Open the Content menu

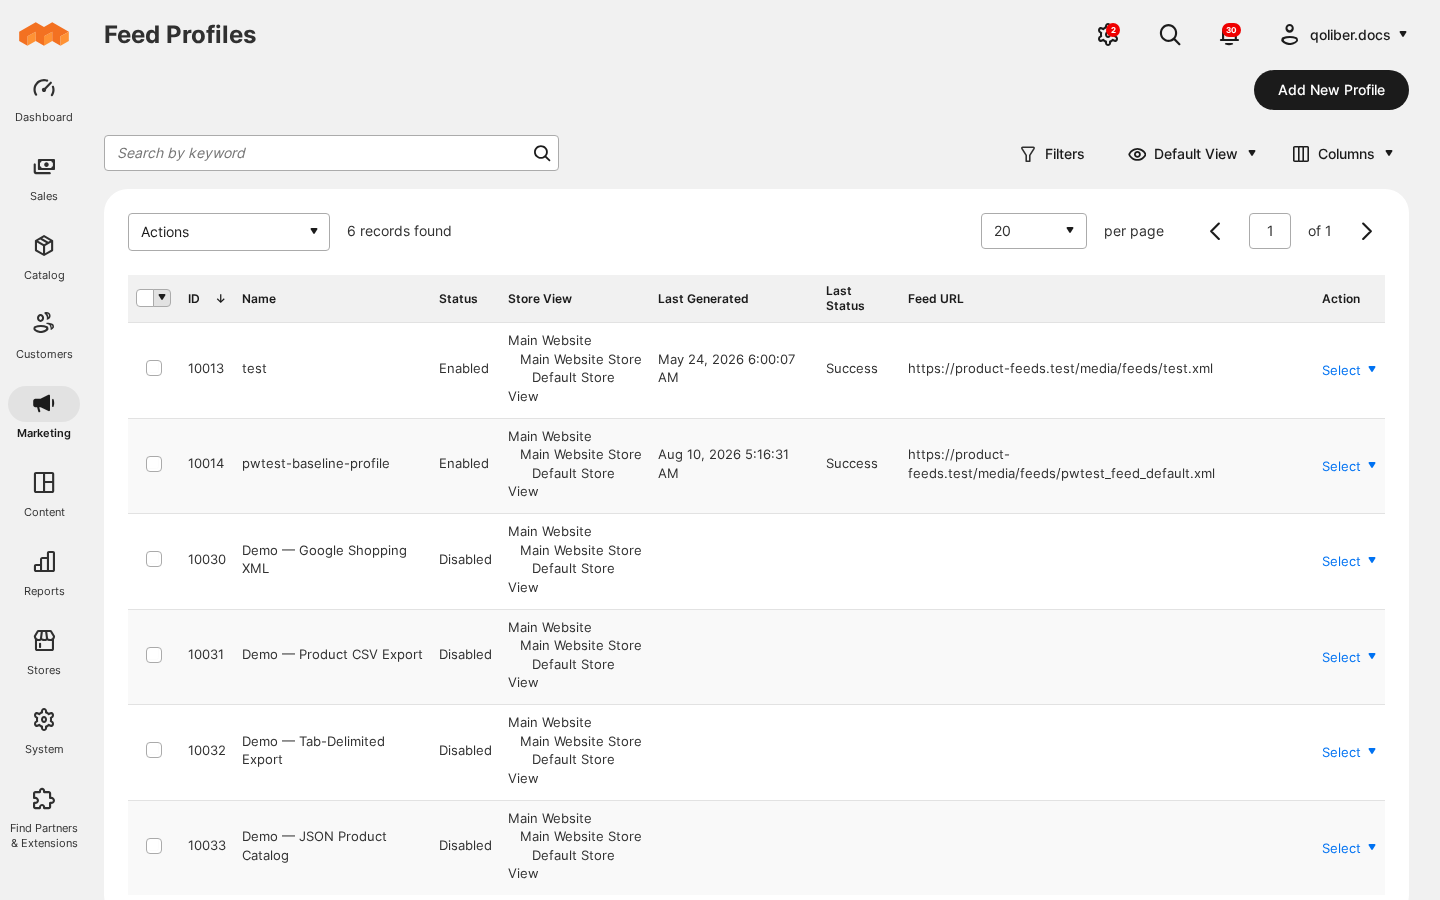[x=44, y=495]
